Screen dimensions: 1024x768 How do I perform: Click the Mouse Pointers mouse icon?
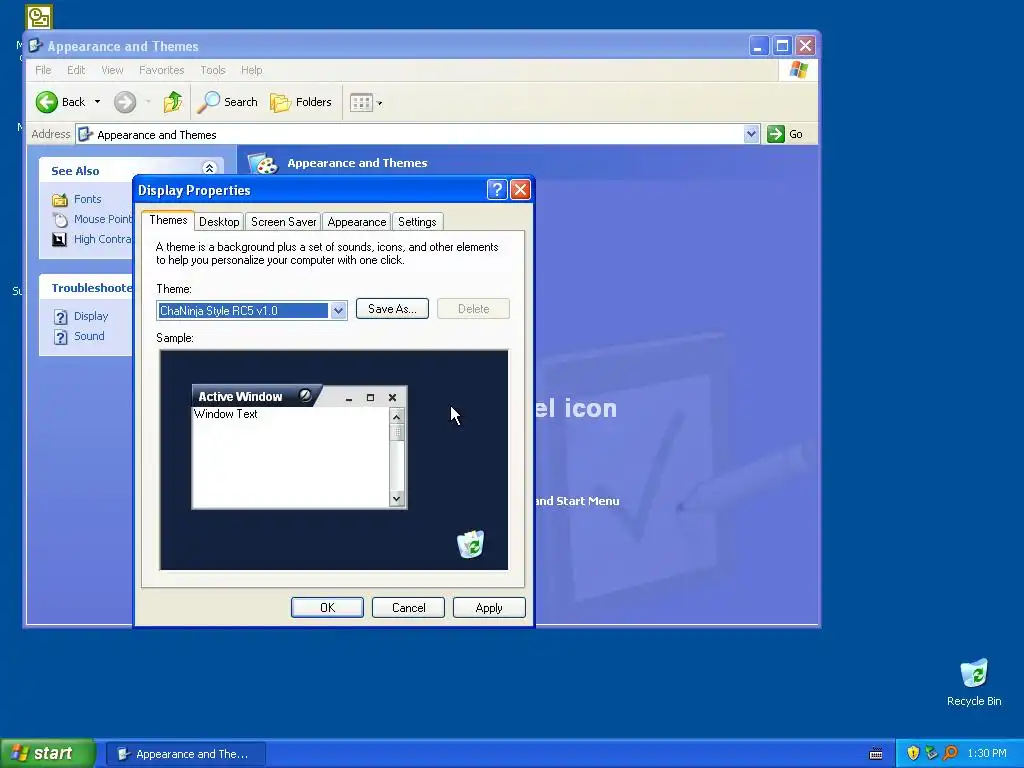coord(59,219)
